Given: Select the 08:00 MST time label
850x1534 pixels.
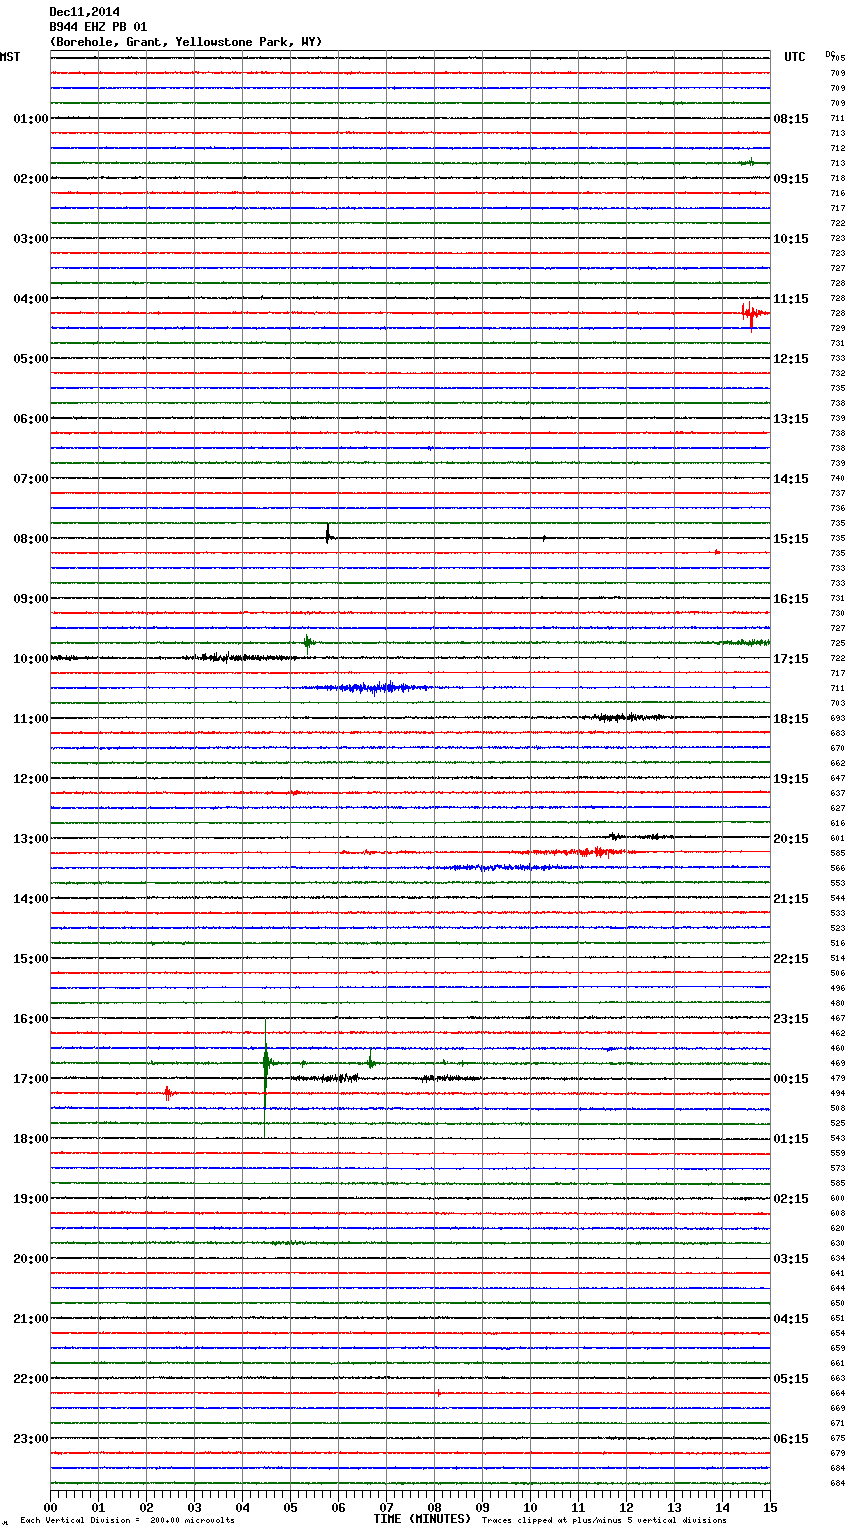Looking at the screenshot, I should click(x=30, y=539).
